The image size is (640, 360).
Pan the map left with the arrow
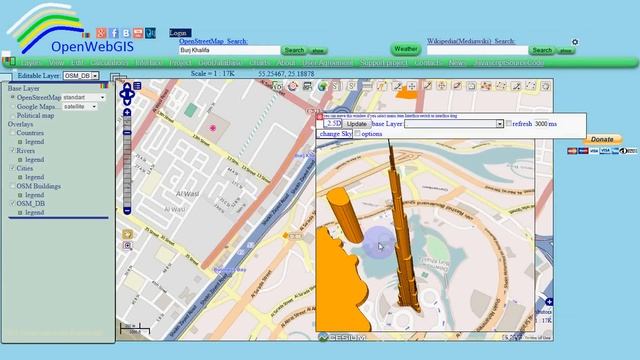coord(122,94)
